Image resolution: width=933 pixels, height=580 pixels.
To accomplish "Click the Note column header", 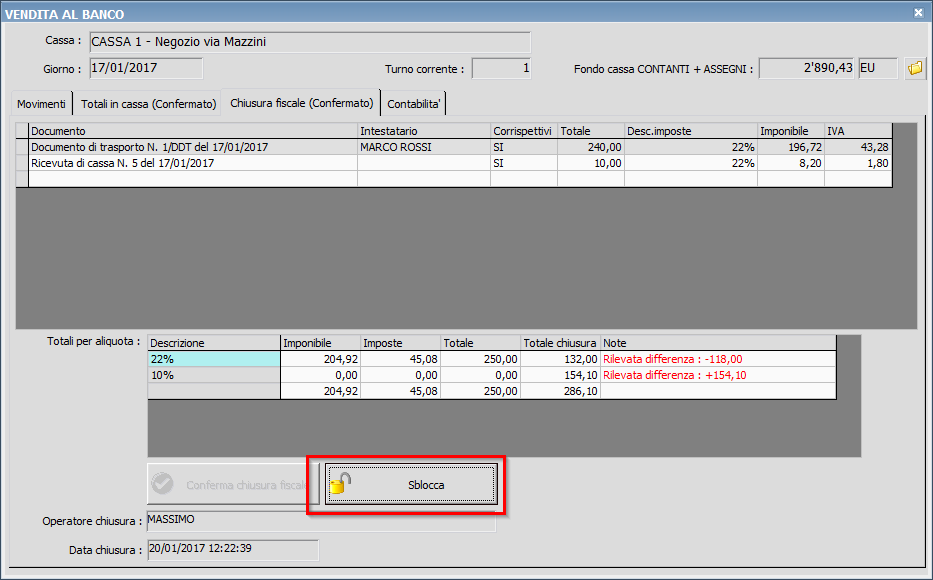I will pos(718,343).
